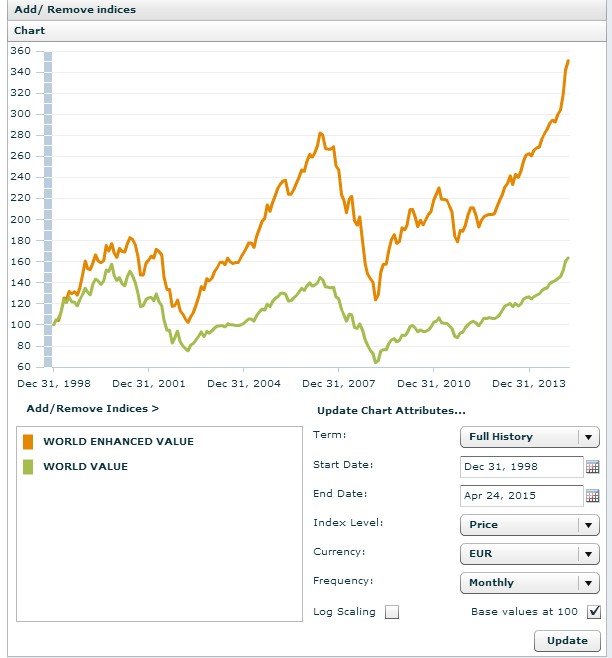Expand the Index Level Price dropdown
The height and width of the screenshot is (658, 612).
(x=528, y=525)
